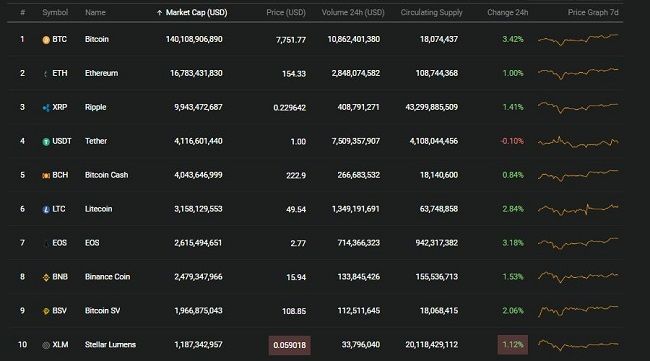Open the Bitcoin 7-day price graph
Image resolution: width=650 pixels, height=361 pixels.
pyautogui.click(x=578, y=39)
